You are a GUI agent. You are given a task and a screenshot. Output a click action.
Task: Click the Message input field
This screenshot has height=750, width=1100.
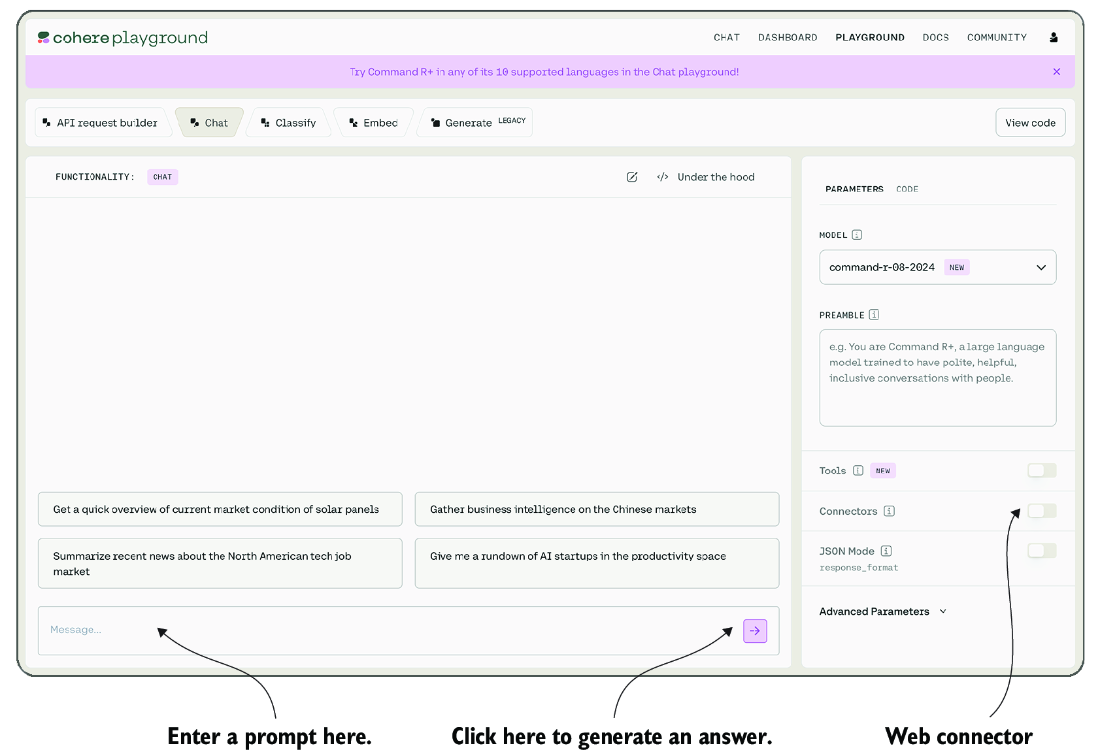click(389, 630)
